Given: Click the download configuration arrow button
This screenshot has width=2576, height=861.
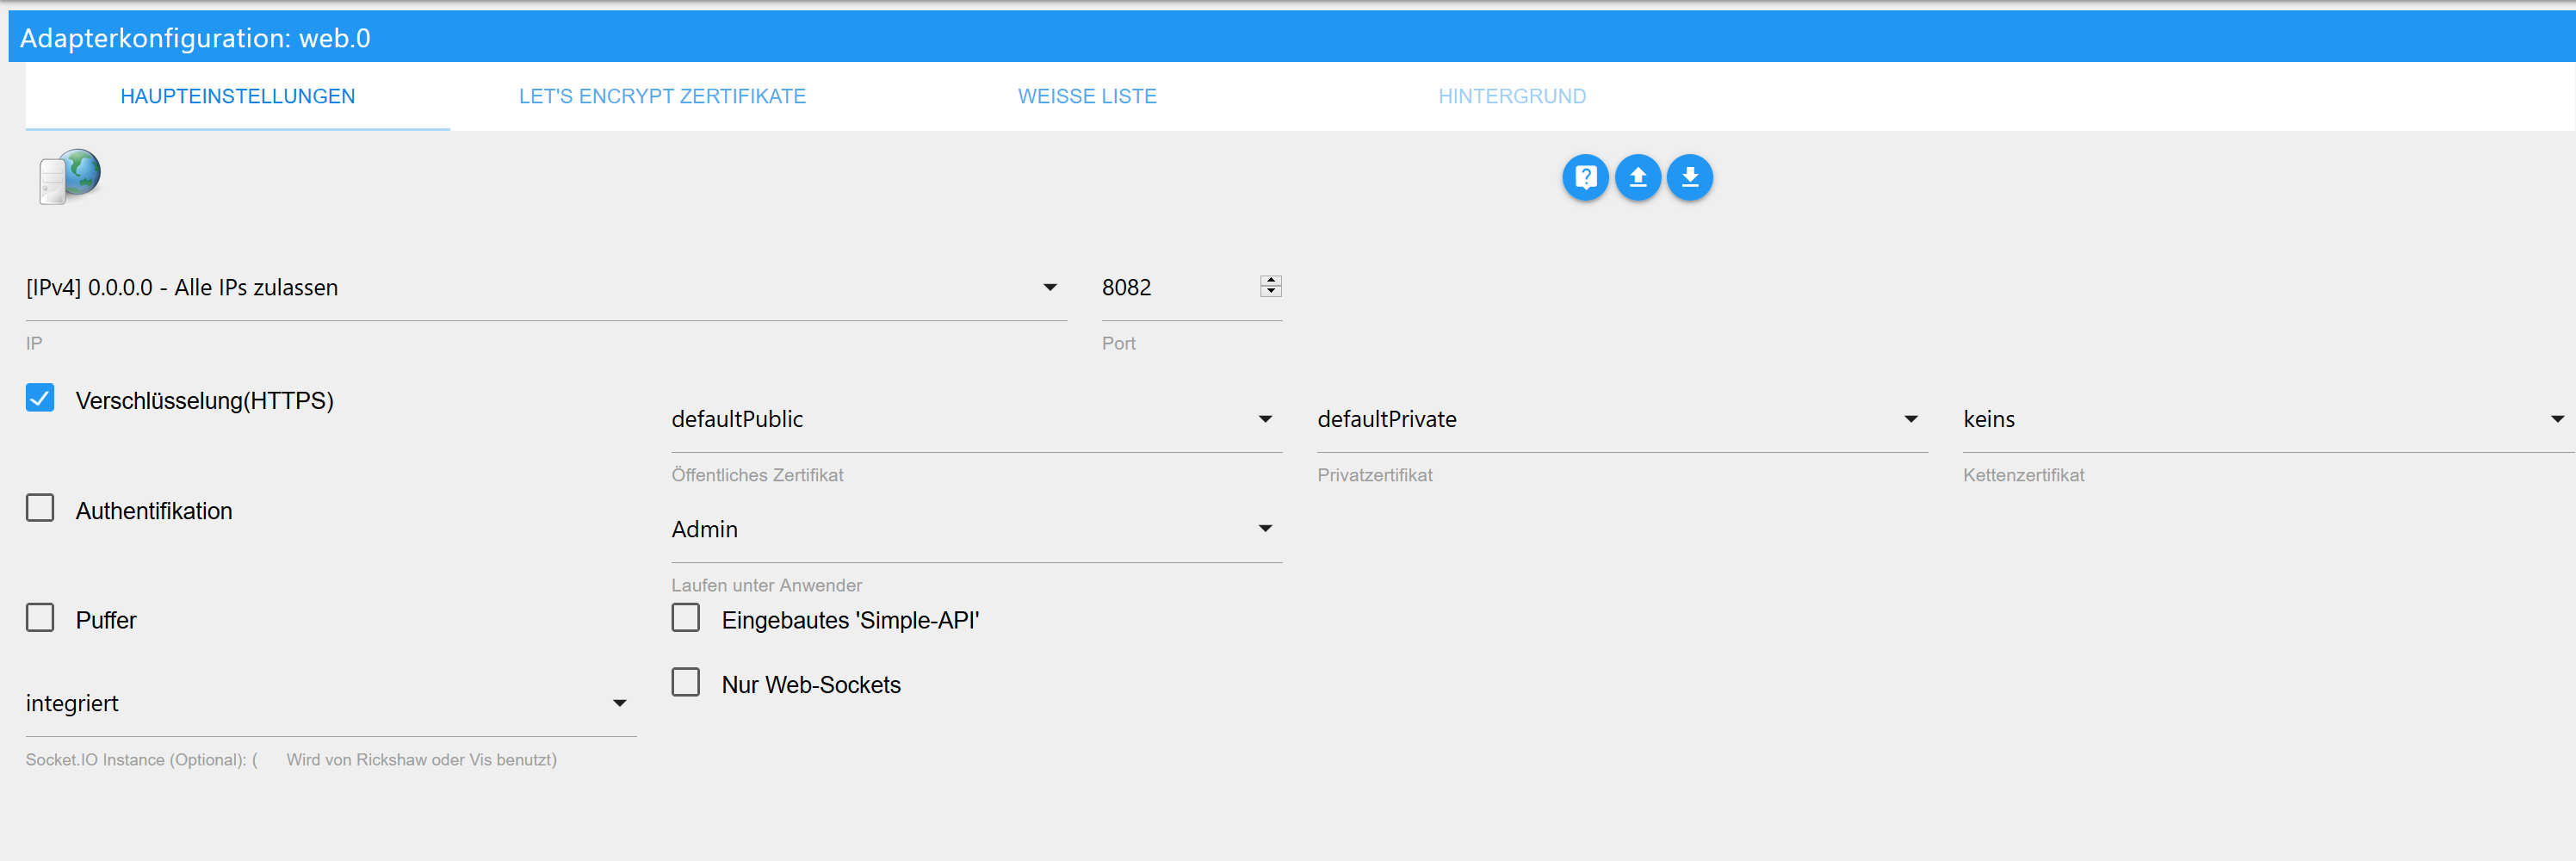Looking at the screenshot, I should pyautogui.click(x=1689, y=178).
